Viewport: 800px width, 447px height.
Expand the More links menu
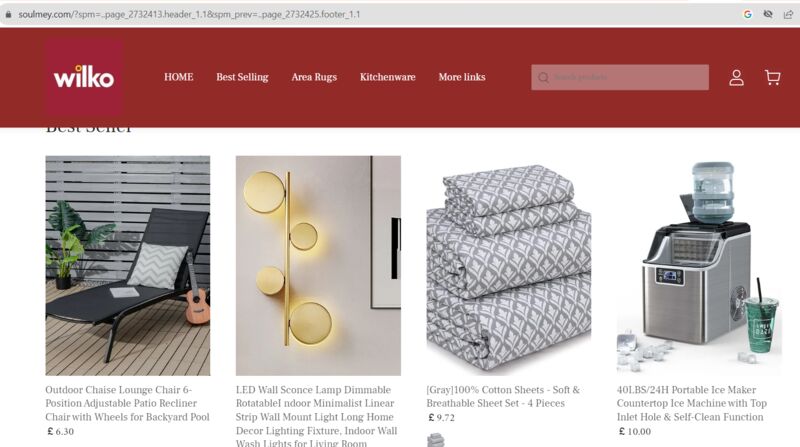pos(462,77)
